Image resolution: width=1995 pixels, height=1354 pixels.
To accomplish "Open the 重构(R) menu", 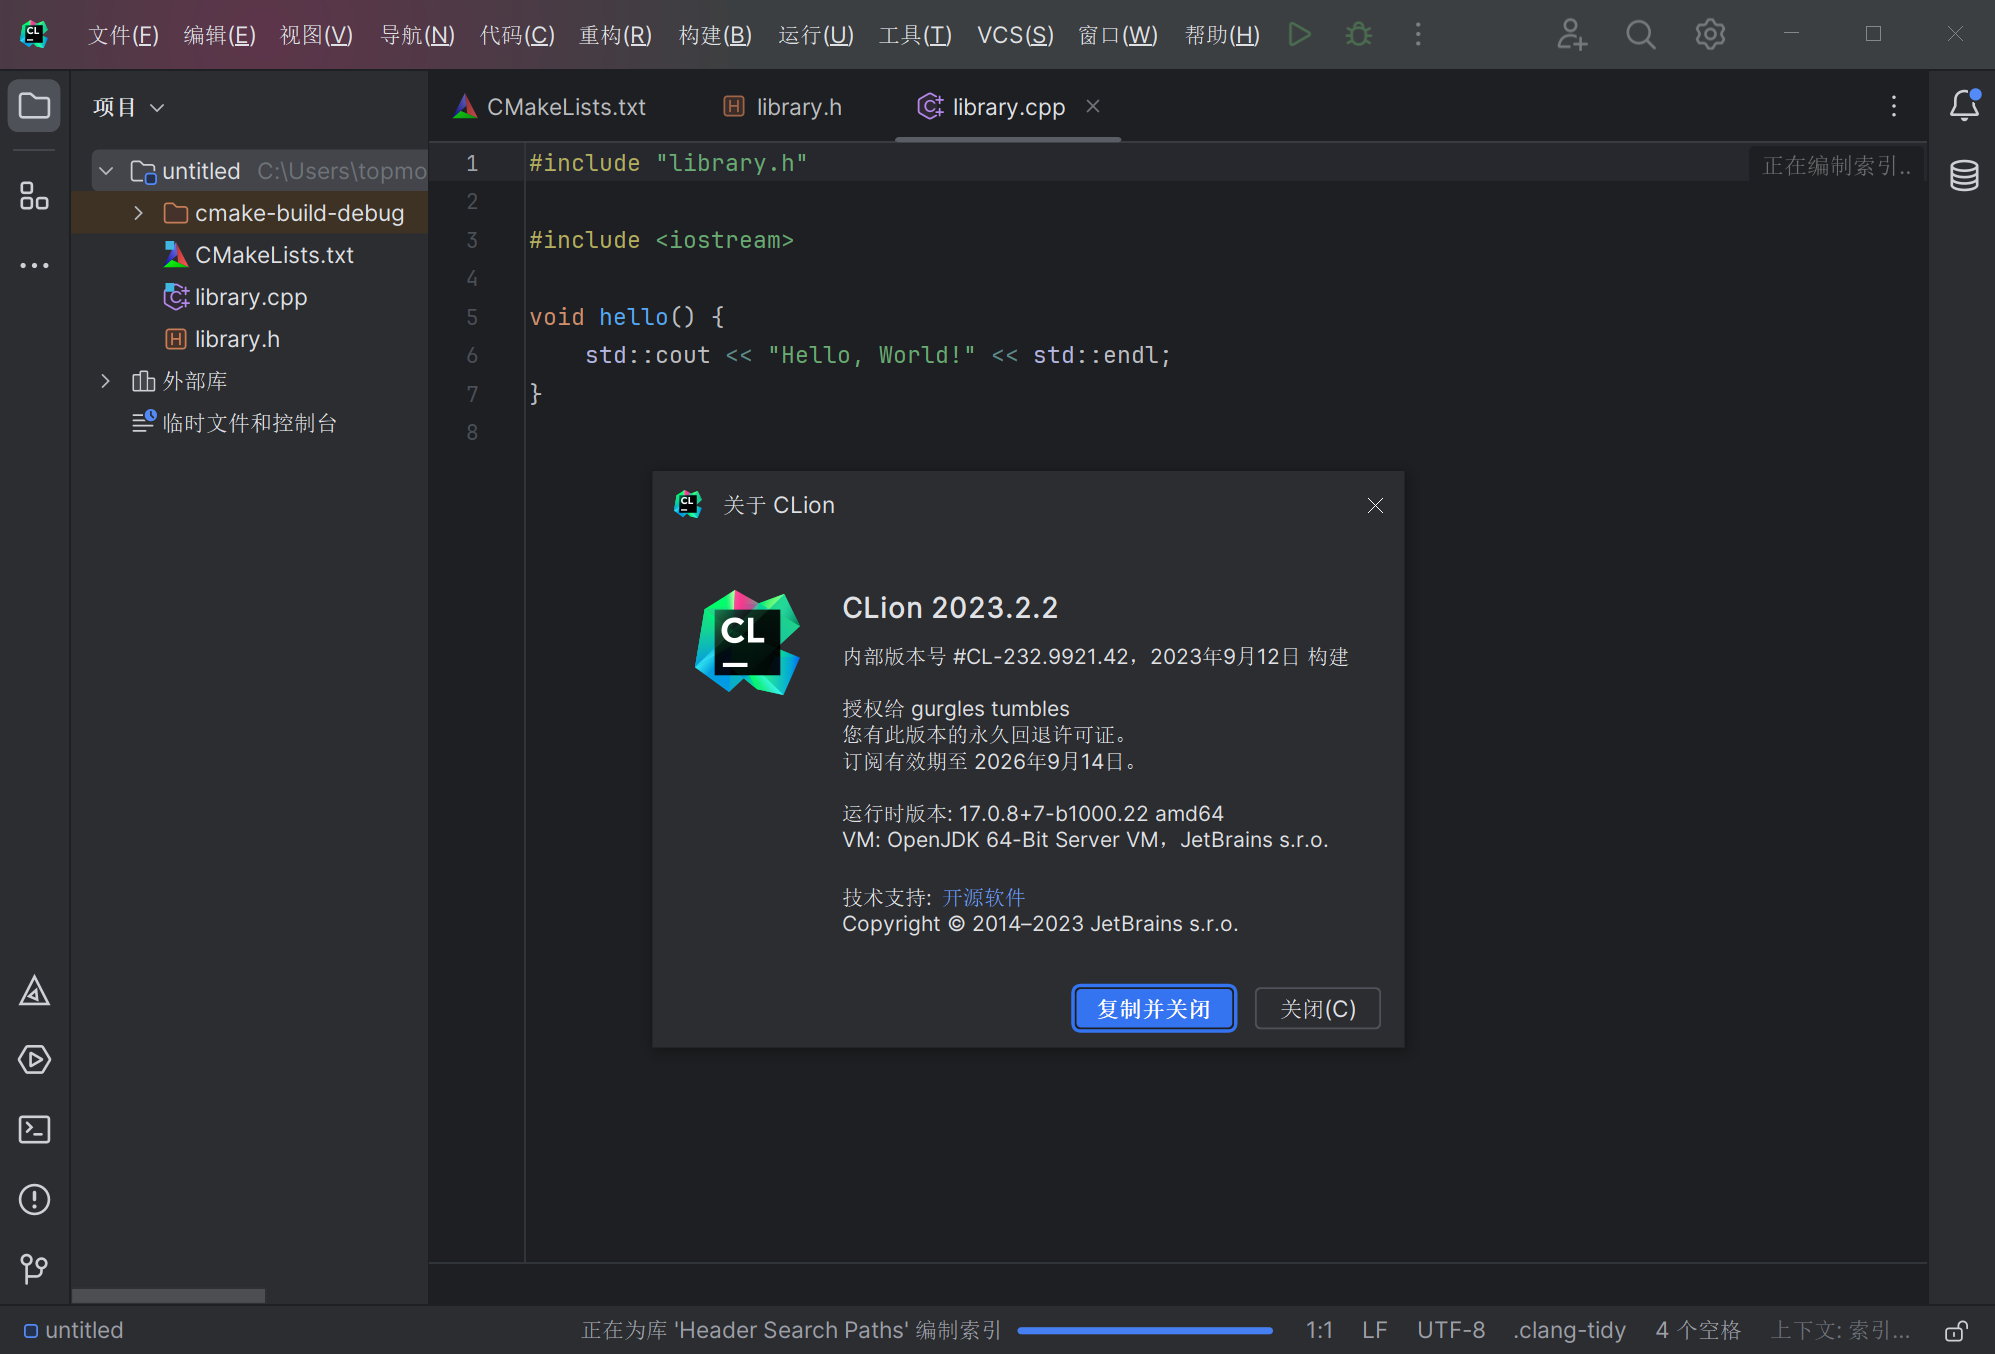I will point(615,35).
